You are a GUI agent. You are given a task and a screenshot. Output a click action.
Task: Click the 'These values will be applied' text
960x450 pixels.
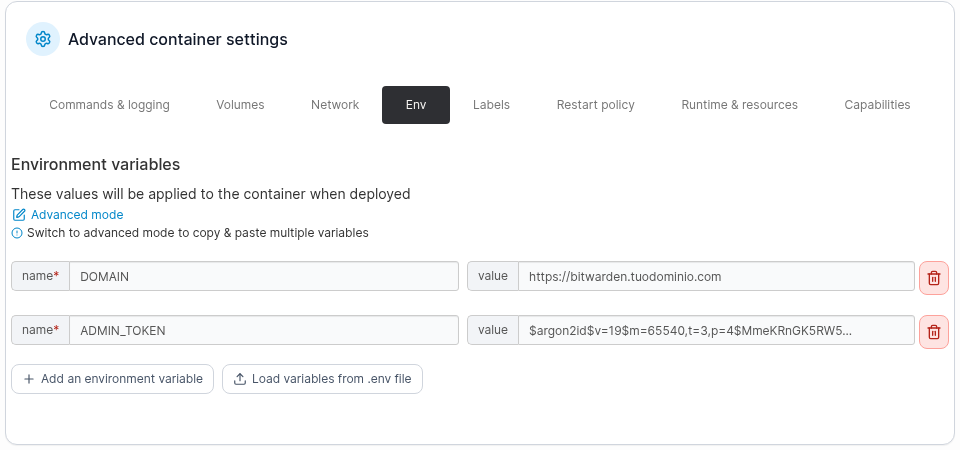click(211, 194)
